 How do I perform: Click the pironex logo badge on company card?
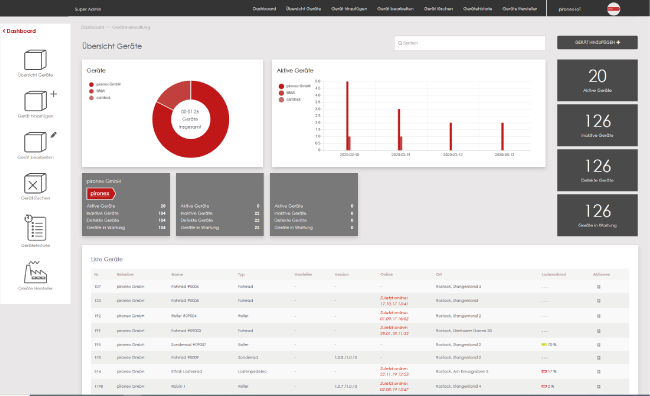click(x=101, y=193)
